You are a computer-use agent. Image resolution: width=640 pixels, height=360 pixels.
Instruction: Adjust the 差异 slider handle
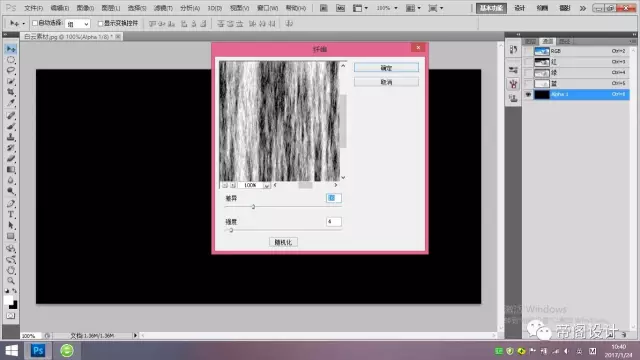pos(253,207)
